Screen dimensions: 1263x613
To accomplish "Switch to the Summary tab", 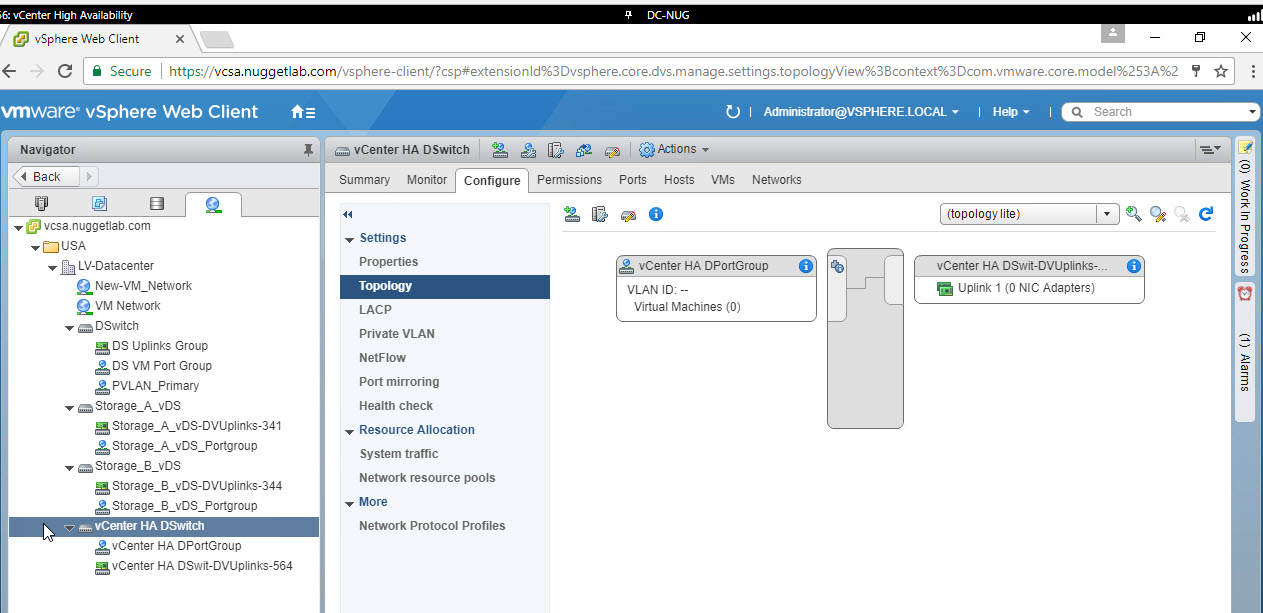I will coord(364,180).
